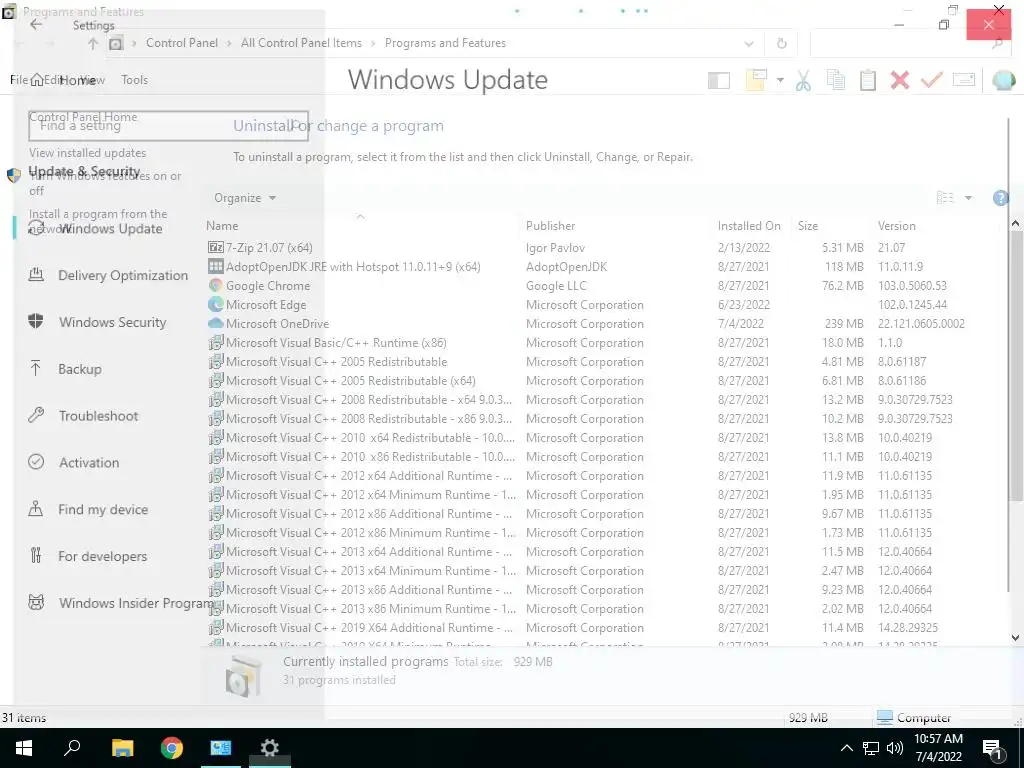Select the AdoptOpenJDK JRE program icon
The width and height of the screenshot is (1024, 768).
pos(216,266)
